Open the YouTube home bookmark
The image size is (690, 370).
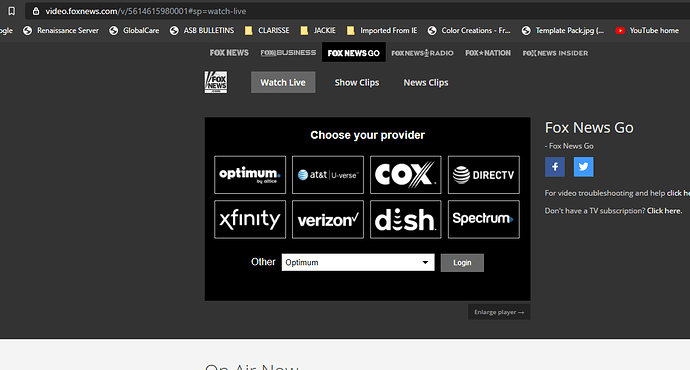click(x=647, y=30)
